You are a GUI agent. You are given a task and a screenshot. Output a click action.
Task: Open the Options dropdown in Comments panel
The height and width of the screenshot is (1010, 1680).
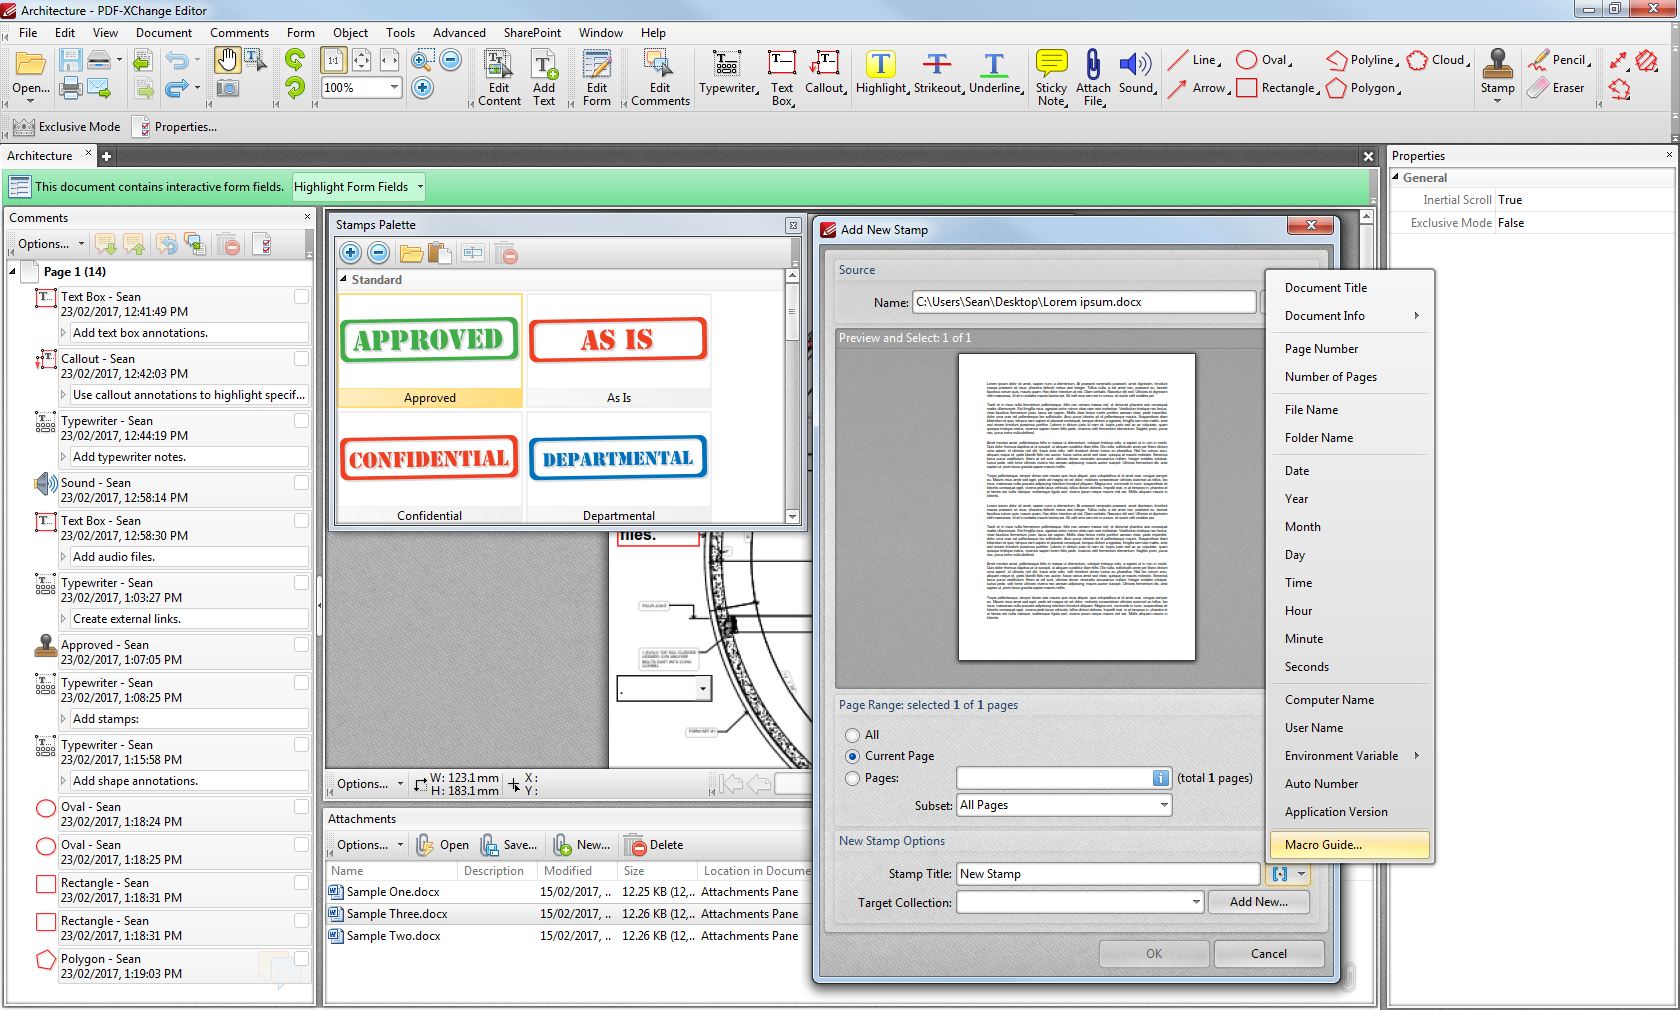tap(46, 243)
